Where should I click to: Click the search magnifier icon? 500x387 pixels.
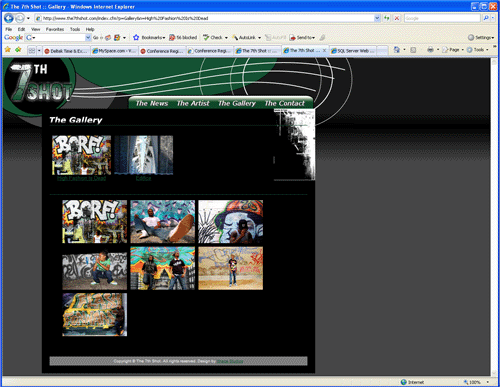[x=486, y=18]
